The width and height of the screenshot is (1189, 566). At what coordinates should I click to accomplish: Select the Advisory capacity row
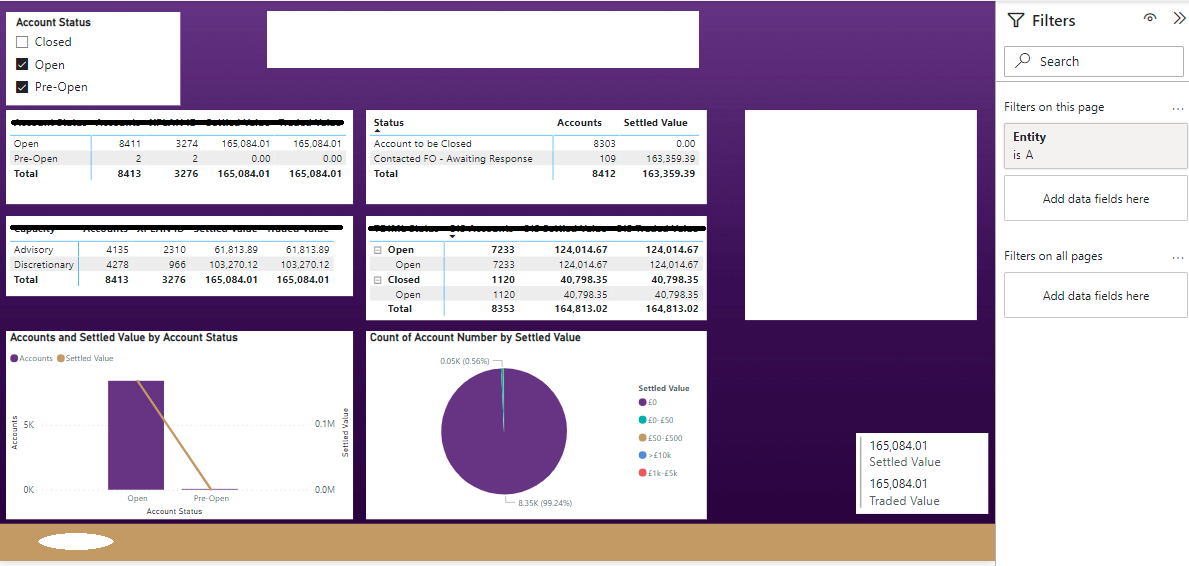tap(172, 249)
